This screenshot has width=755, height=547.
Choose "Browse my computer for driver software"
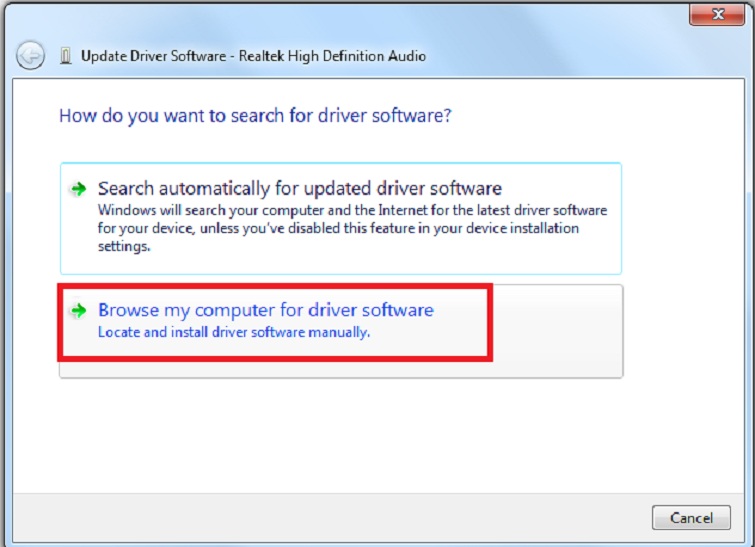pos(265,310)
